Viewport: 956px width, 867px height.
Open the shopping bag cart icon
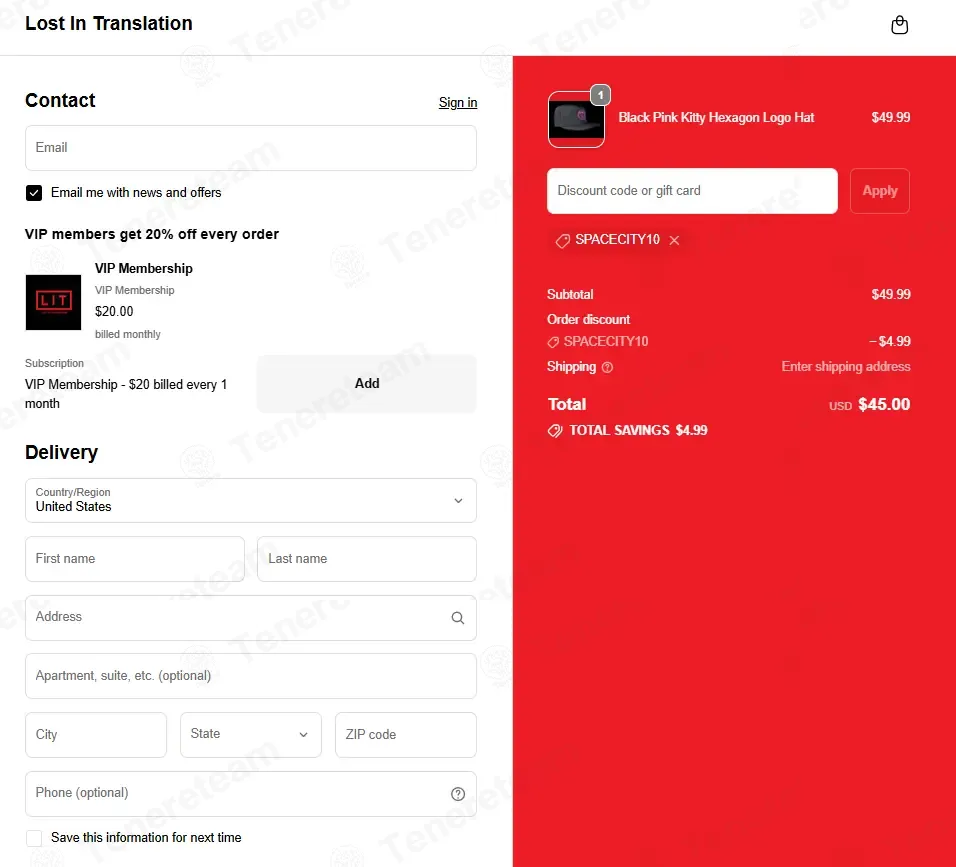coord(899,25)
